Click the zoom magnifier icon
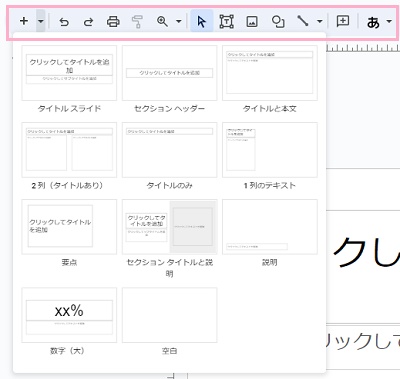 162,21
